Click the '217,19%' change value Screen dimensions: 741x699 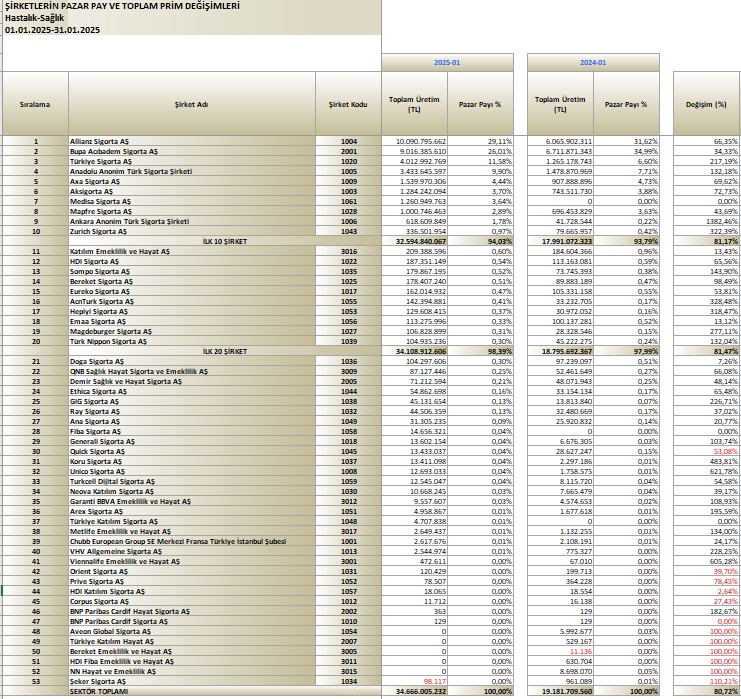tap(707, 161)
